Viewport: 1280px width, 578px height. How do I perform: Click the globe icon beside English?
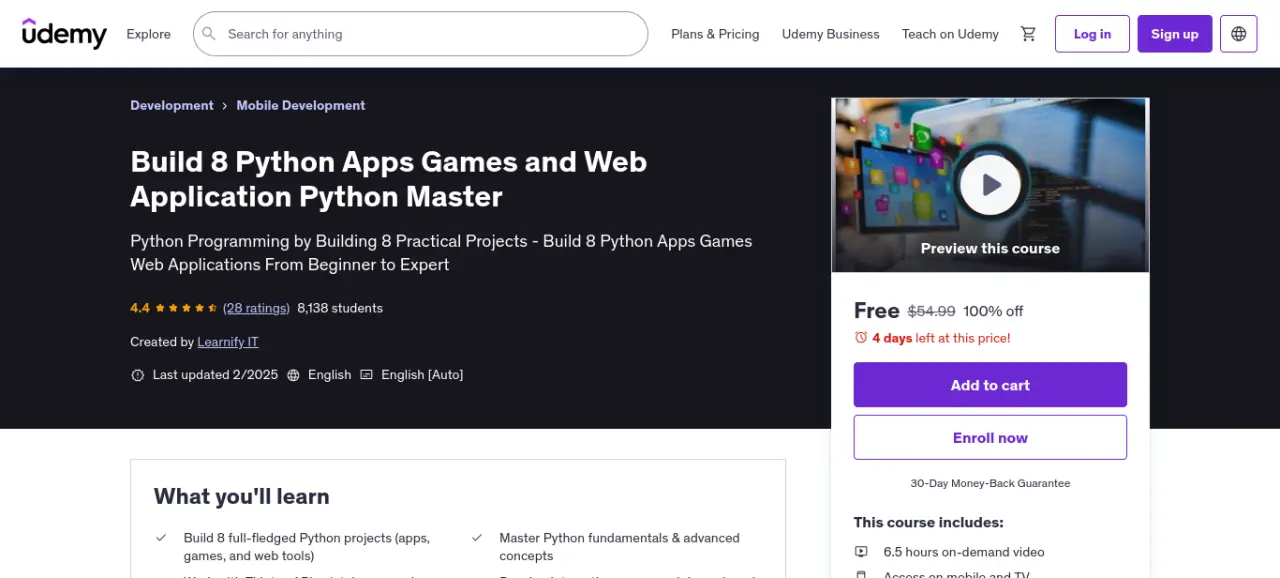pyautogui.click(x=294, y=375)
